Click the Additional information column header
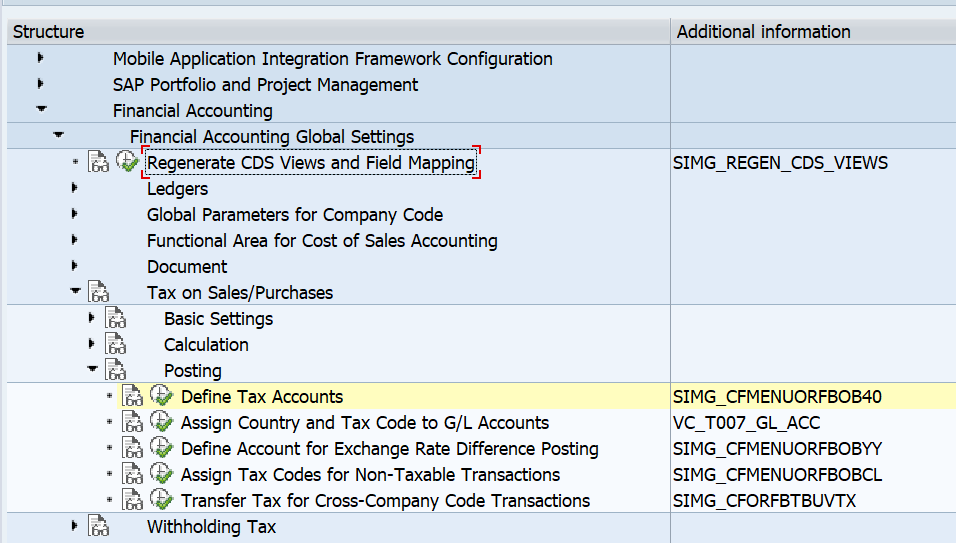Image resolution: width=956 pixels, height=543 pixels. pyautogui.click(x=813, y=32)
